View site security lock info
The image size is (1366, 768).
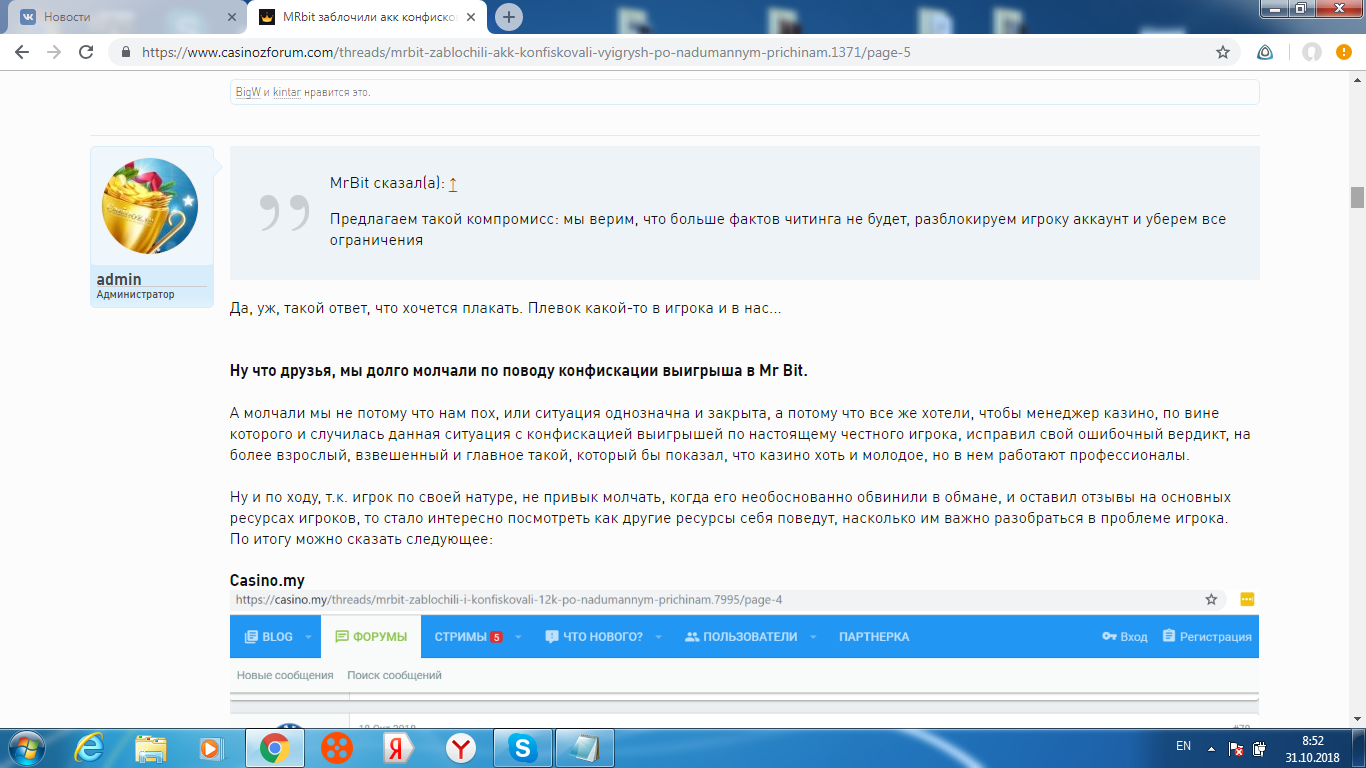[x=125, y=52]
